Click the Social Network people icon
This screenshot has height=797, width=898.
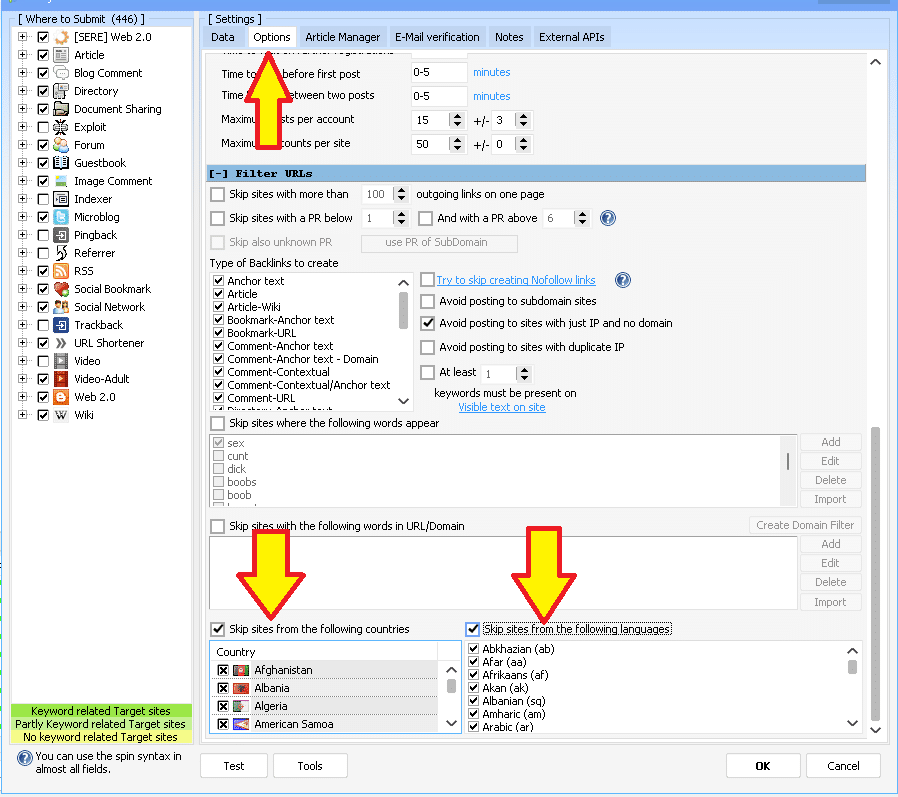61,307
